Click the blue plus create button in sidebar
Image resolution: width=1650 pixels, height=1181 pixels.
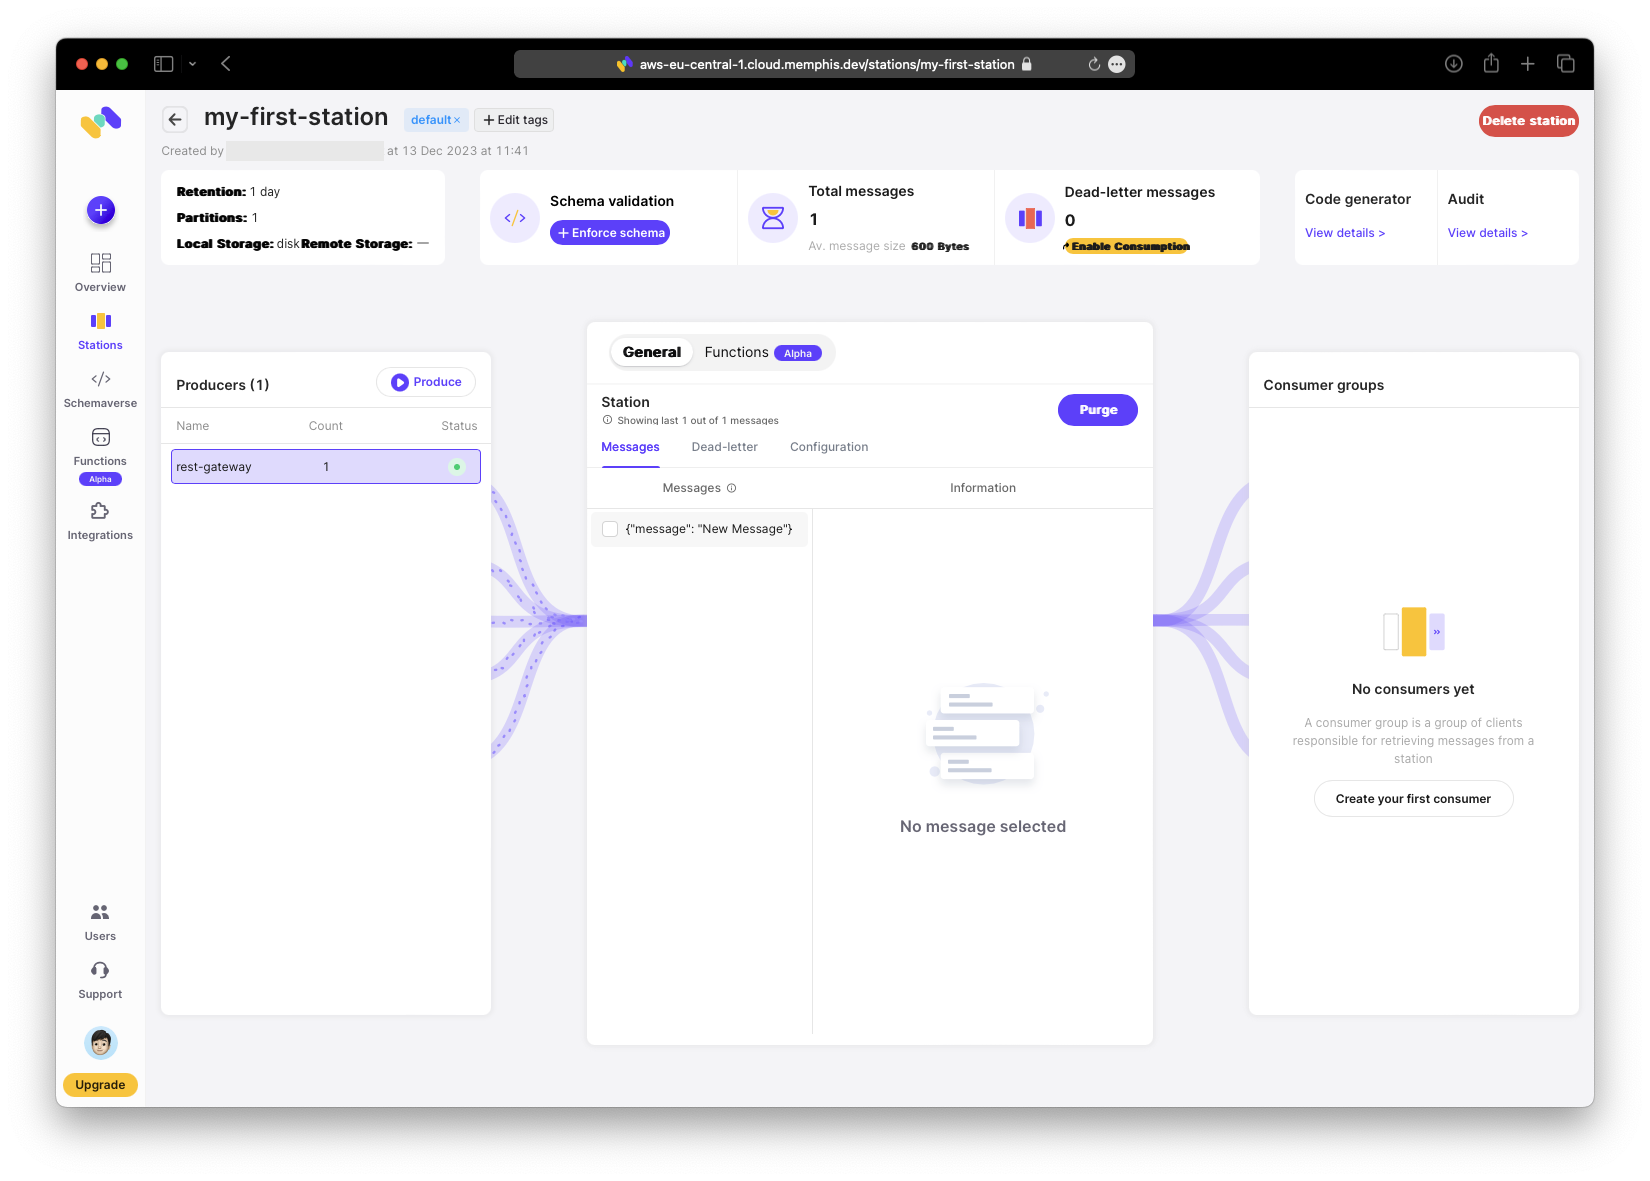coord(101,210)
